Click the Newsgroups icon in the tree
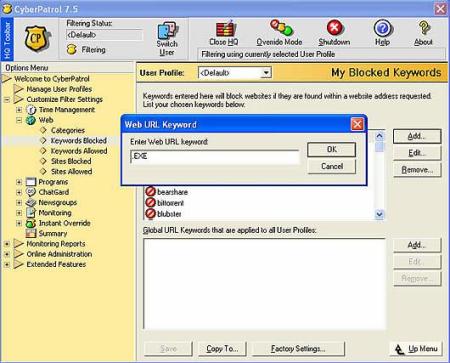 tap(31, 202)
